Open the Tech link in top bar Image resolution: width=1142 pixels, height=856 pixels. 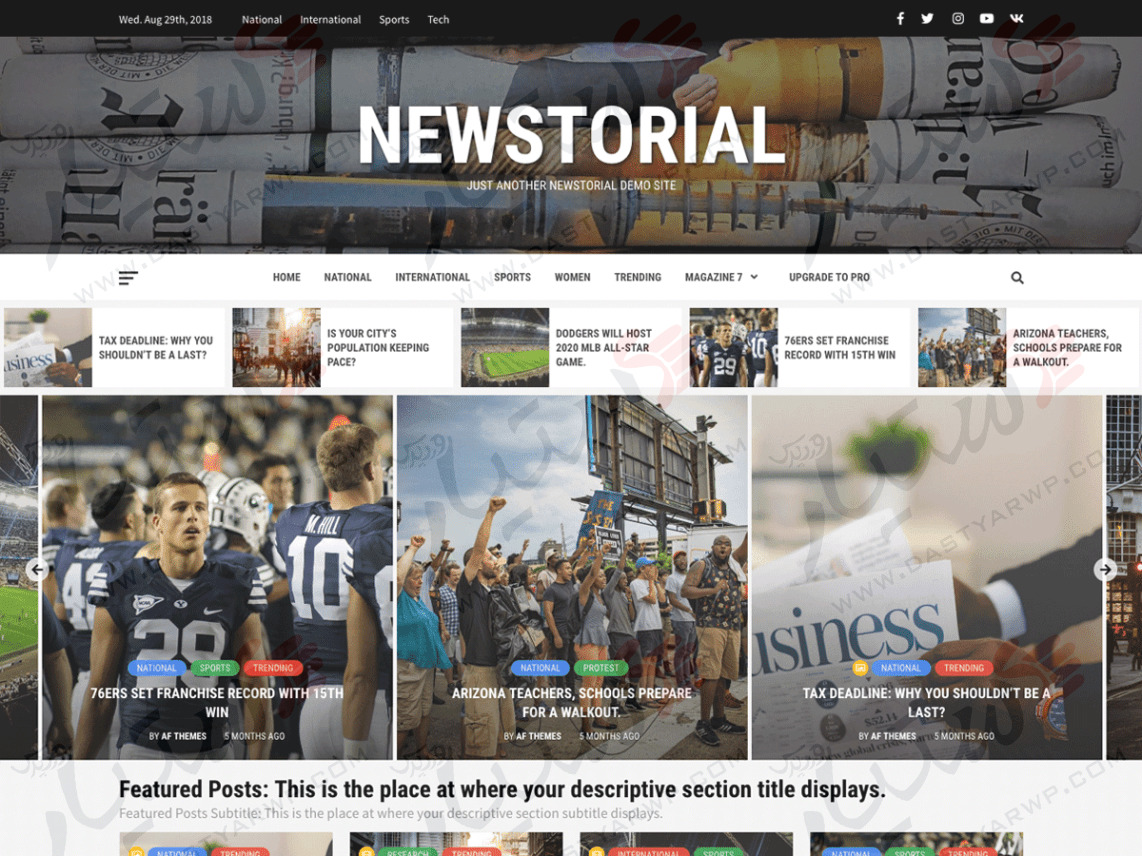click(438, 20)
